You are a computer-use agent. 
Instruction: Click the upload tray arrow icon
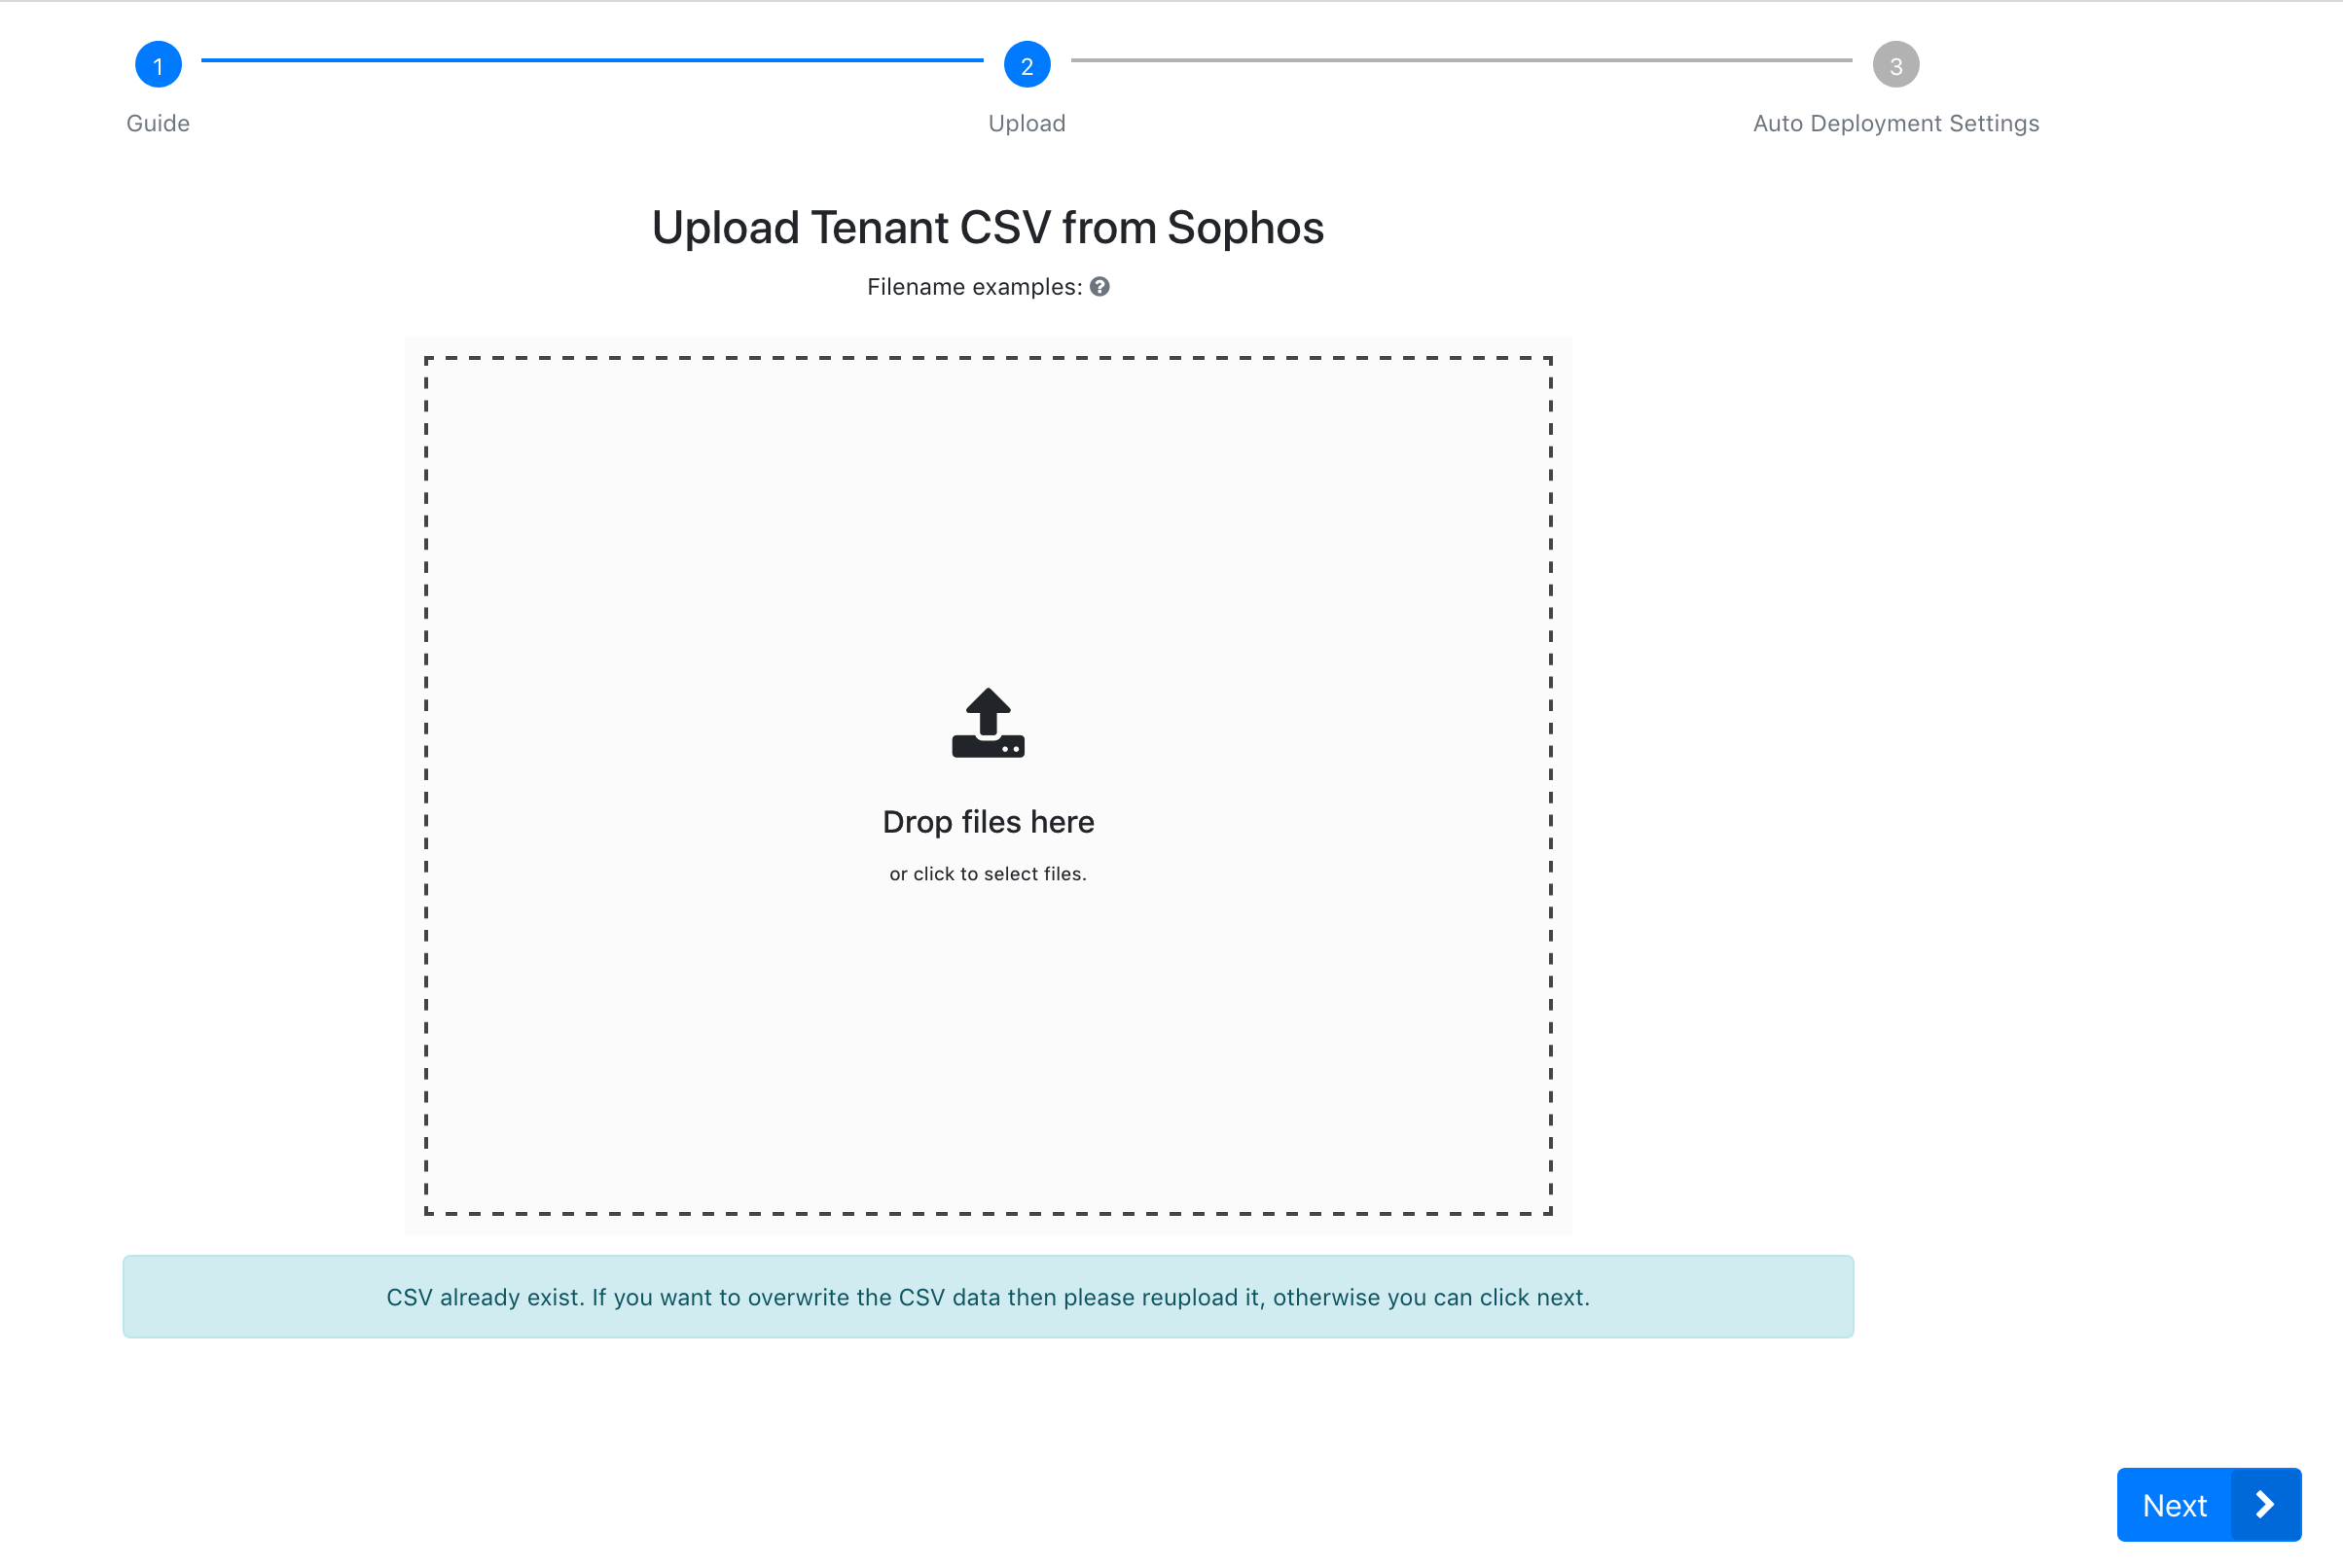987,723
